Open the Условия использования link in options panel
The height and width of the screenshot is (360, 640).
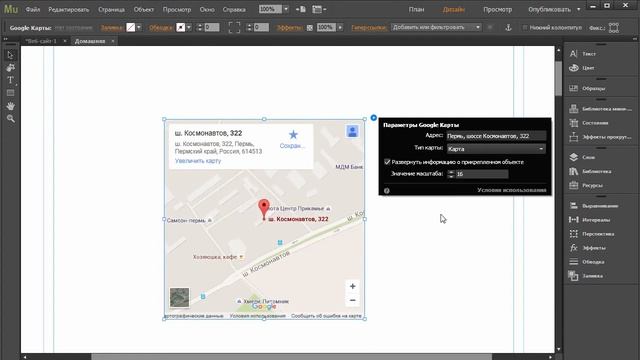click(x=511, y=190)
